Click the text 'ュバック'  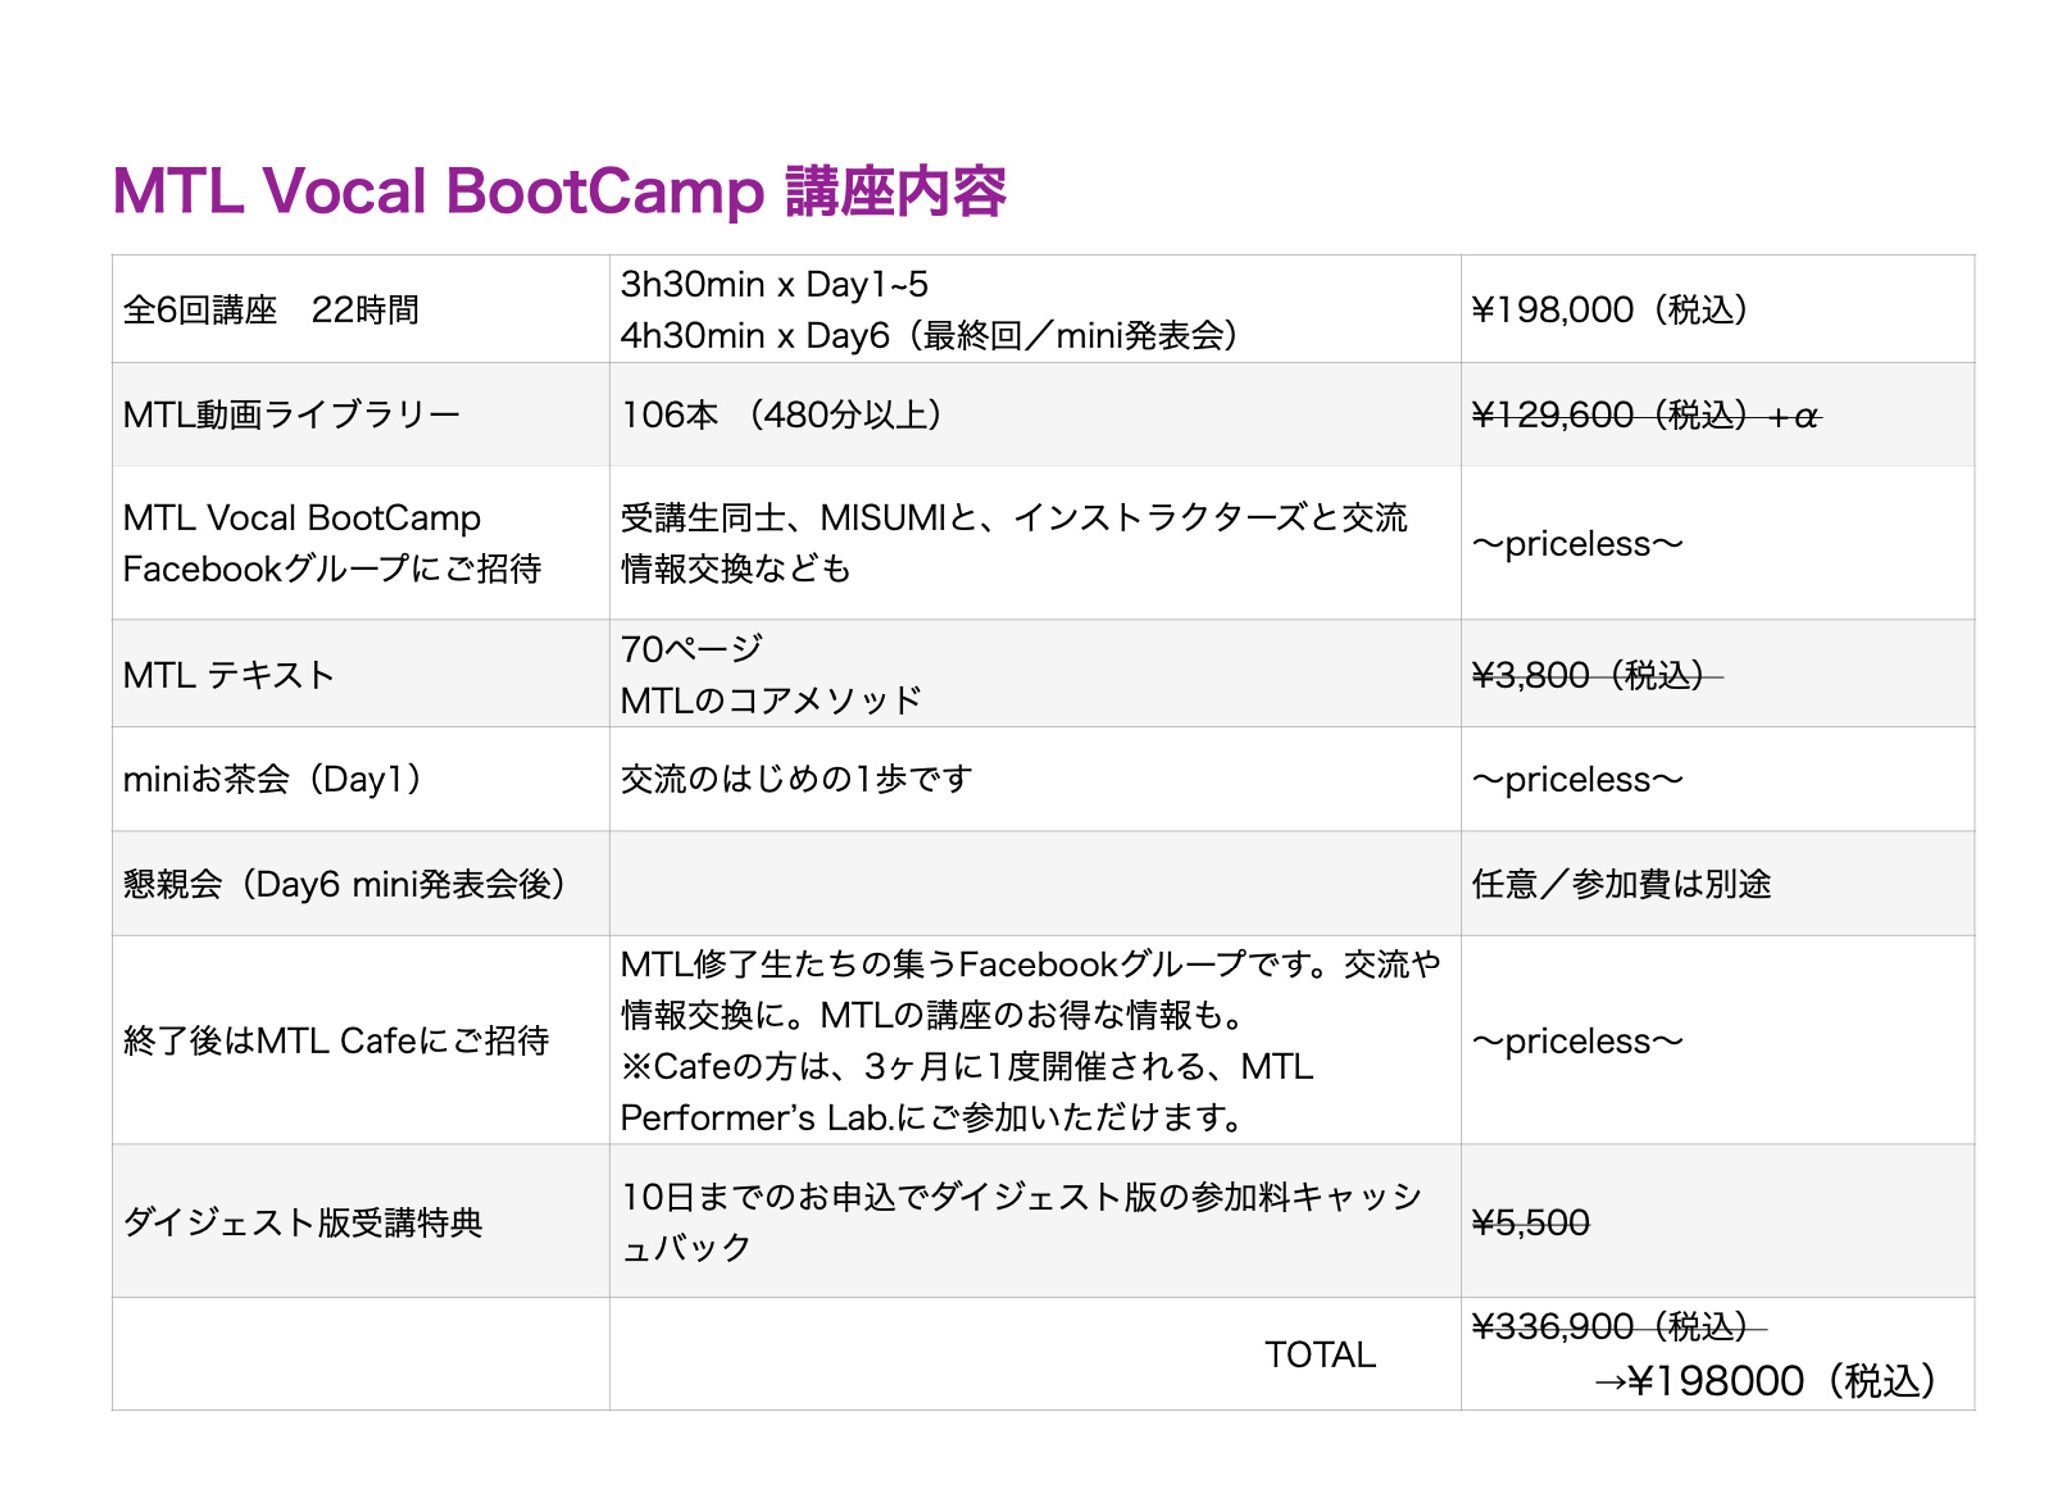[x=685, y=1248]
